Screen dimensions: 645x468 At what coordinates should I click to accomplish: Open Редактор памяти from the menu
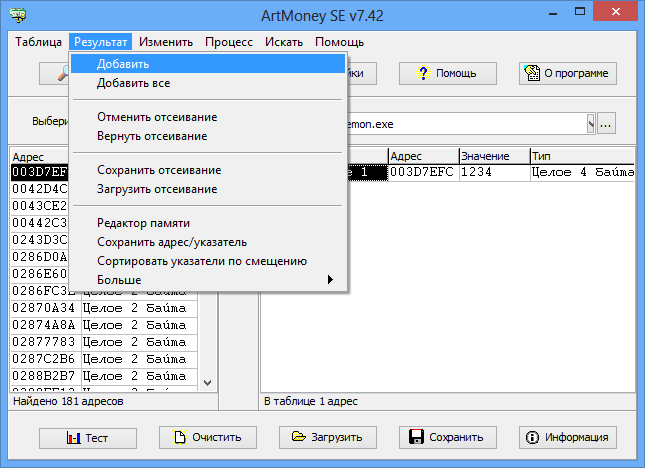point(208,223)
